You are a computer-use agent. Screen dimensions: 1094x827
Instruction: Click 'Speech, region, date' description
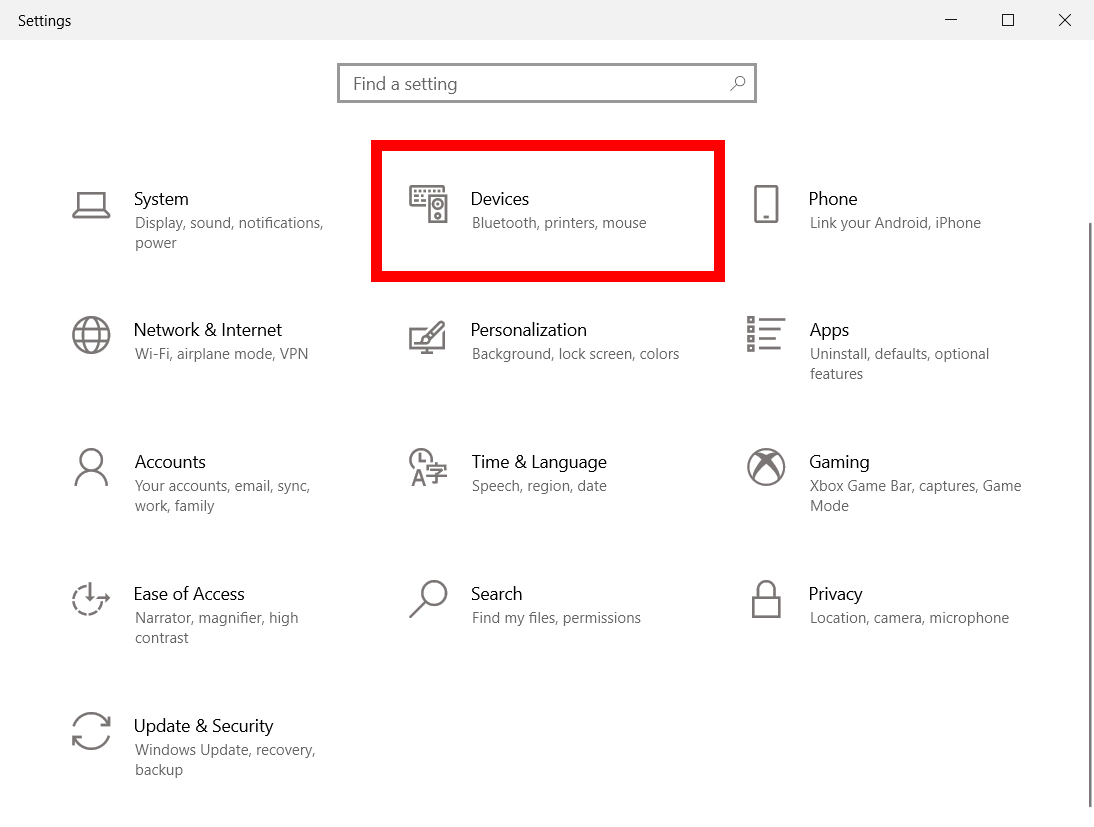click(539, 486)
